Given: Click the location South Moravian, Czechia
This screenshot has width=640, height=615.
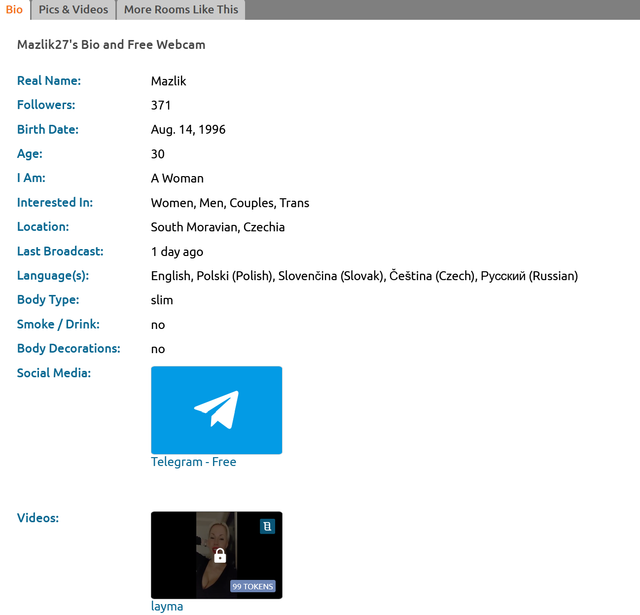Looking at the screenshot, I should (218, 227).
